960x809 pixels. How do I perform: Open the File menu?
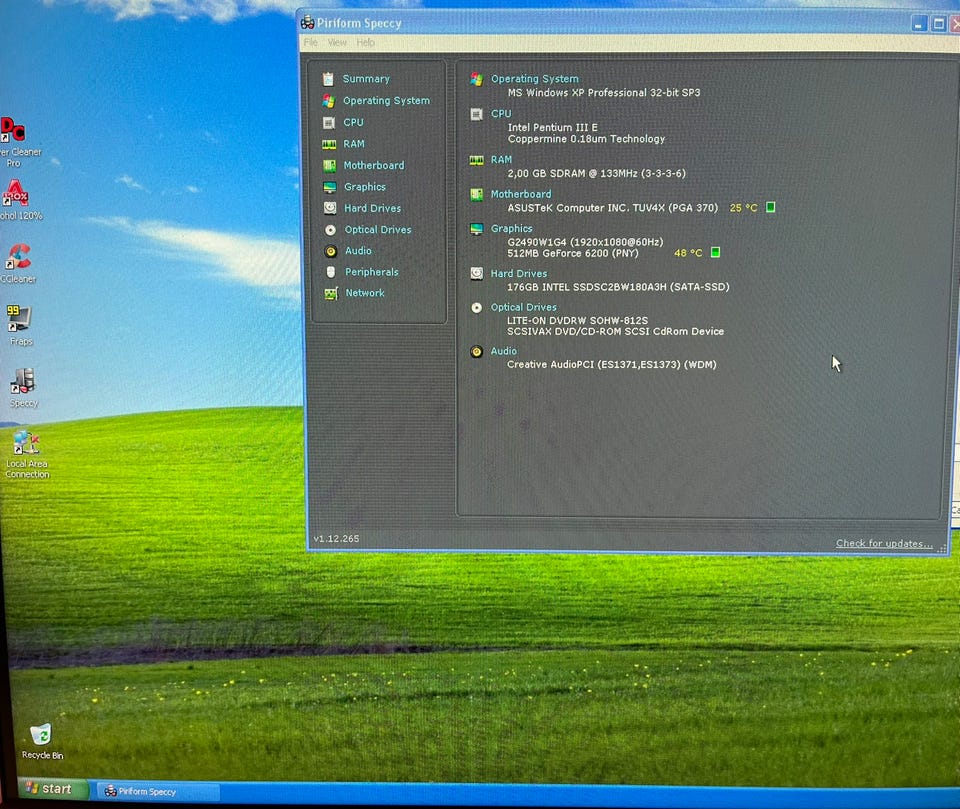coord(311,42)
